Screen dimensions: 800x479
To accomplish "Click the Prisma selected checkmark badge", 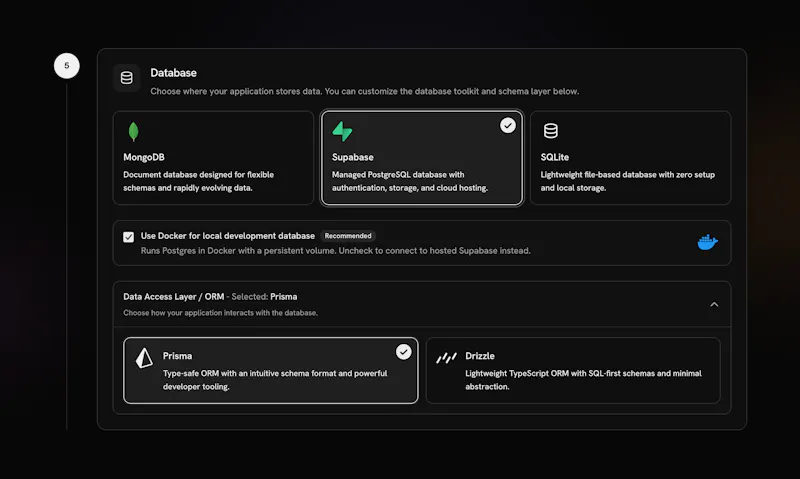I will tap(403, 352).
